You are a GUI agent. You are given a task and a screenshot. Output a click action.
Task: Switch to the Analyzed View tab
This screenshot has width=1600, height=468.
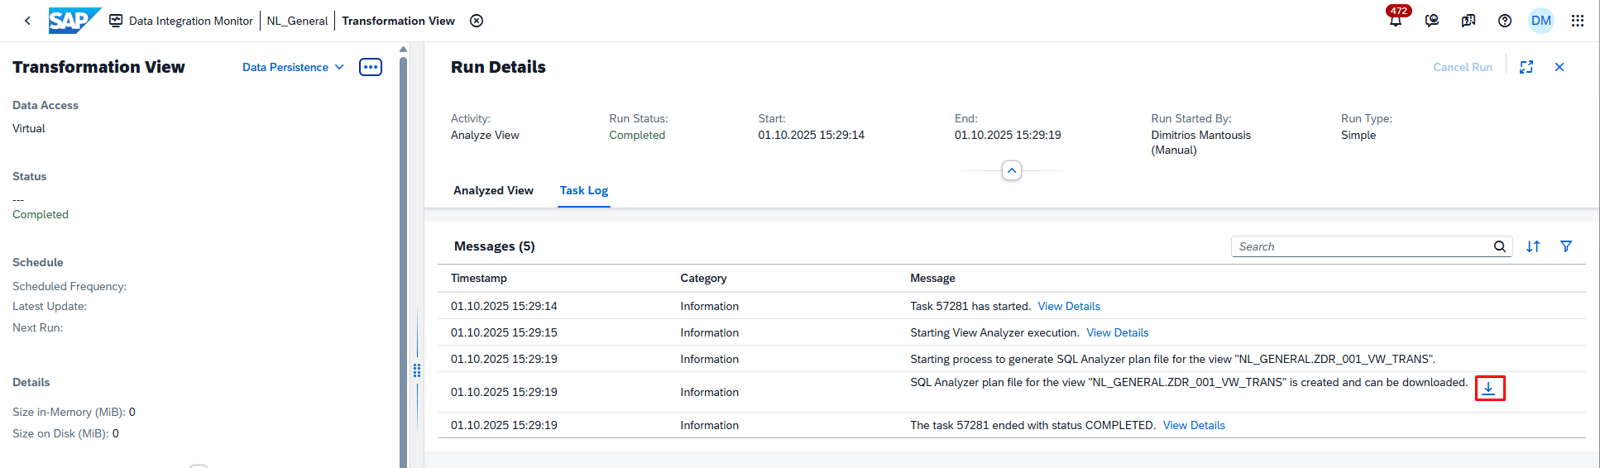[493, 190]
